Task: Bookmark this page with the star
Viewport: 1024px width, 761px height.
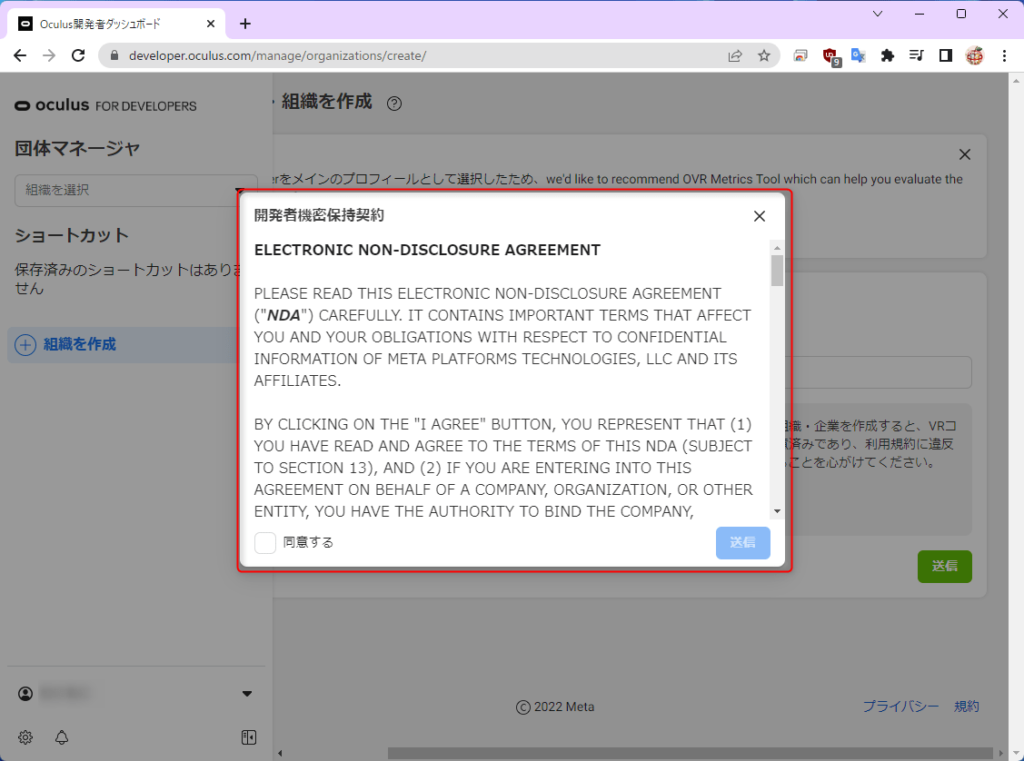Action: [x=764, y=56]
